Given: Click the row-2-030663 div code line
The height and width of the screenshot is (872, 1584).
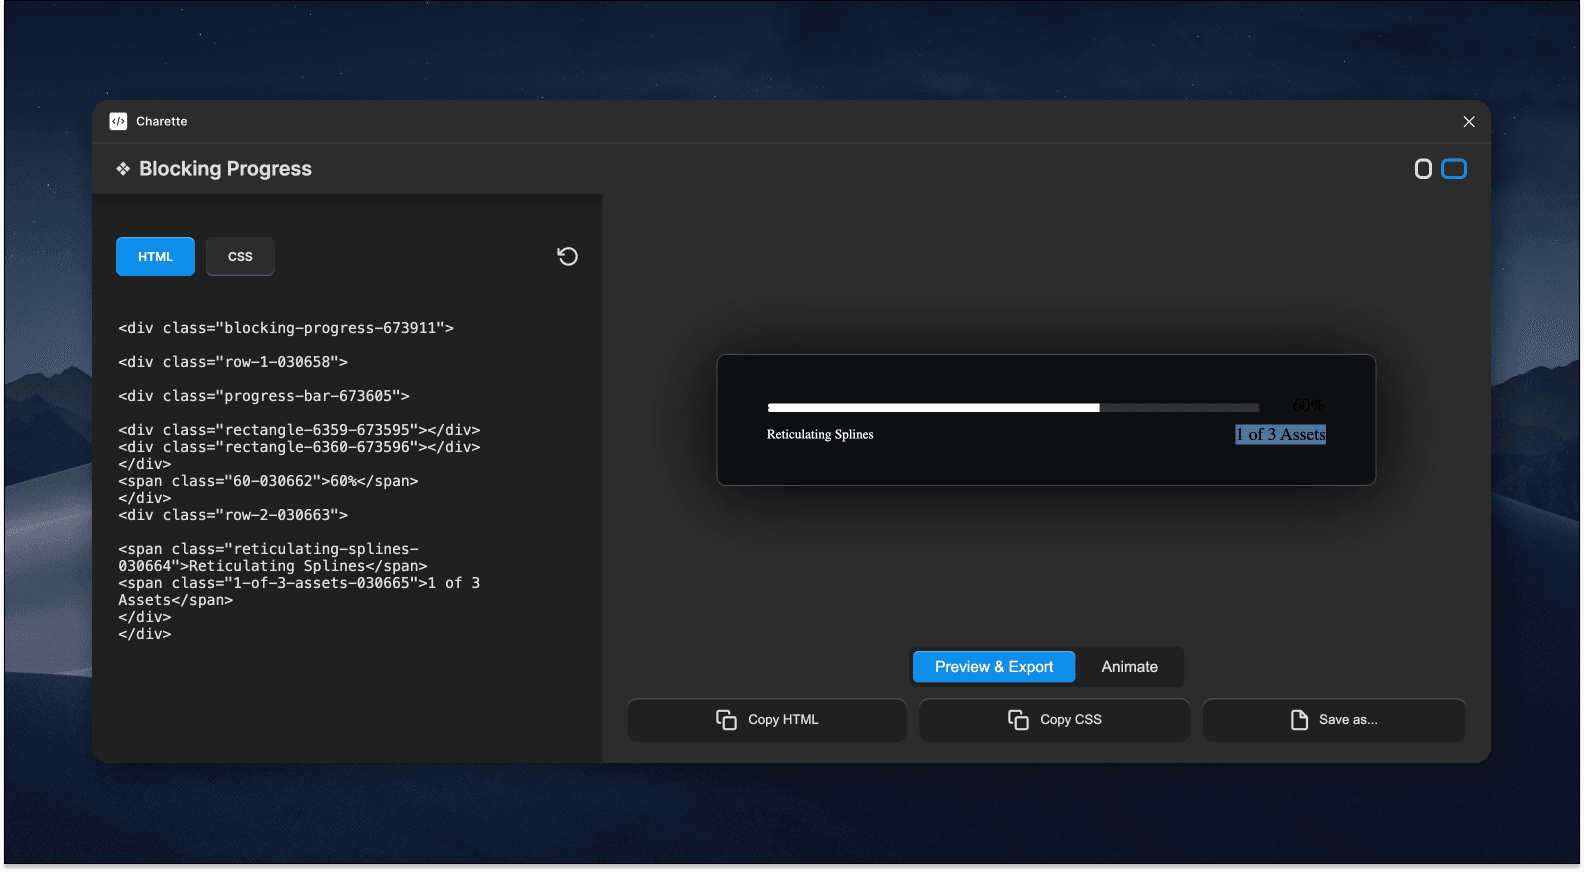Looking at the screenshot, I should tap(233, 515).
